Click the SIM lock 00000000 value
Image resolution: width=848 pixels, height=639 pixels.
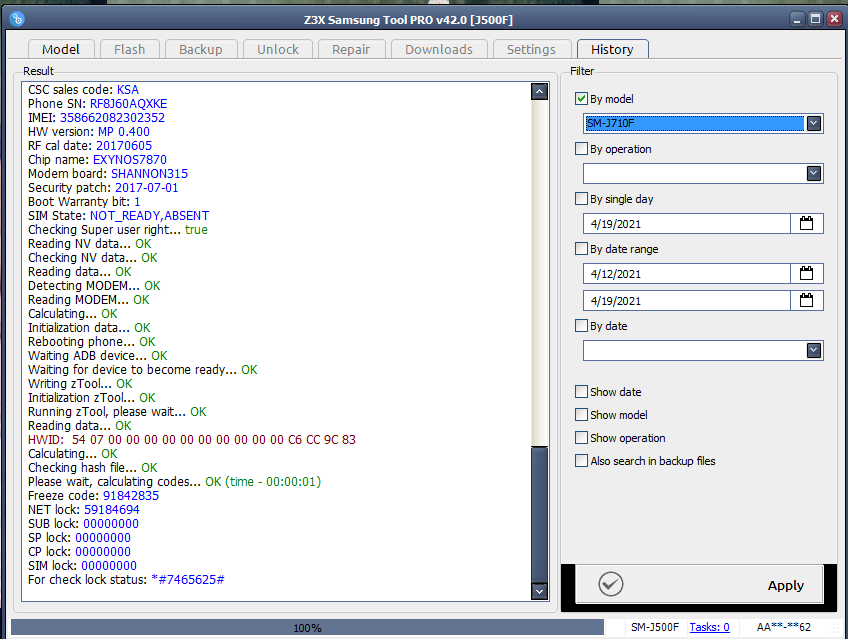[109, 565]
